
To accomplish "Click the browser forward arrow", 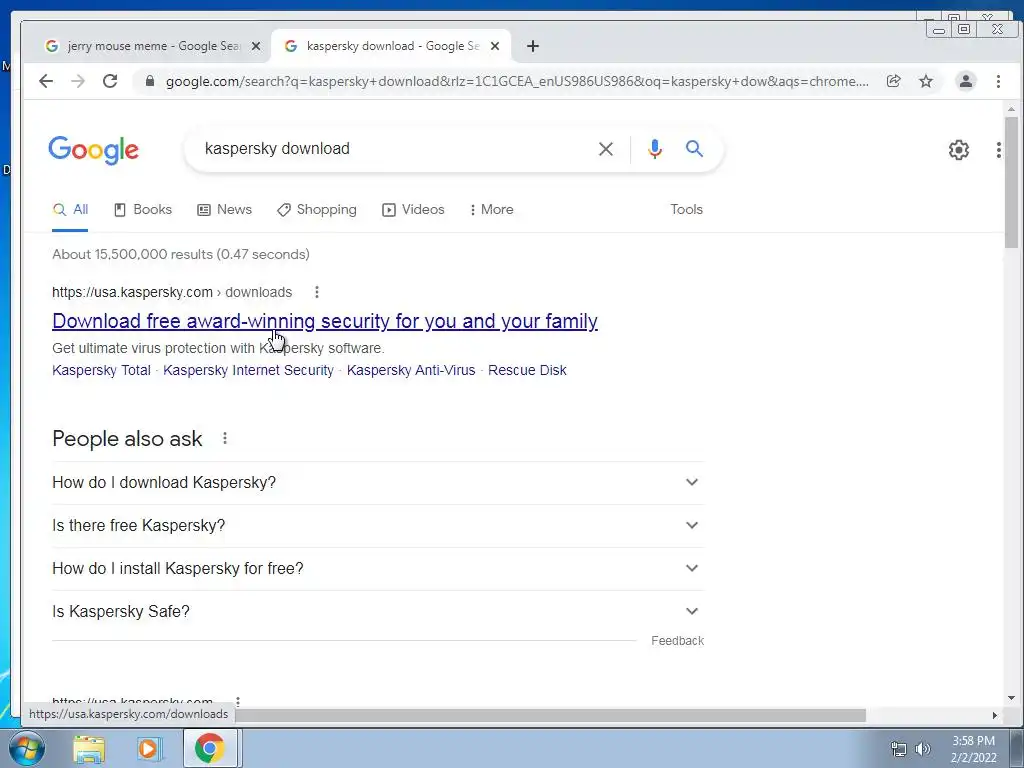I will 78,81.
